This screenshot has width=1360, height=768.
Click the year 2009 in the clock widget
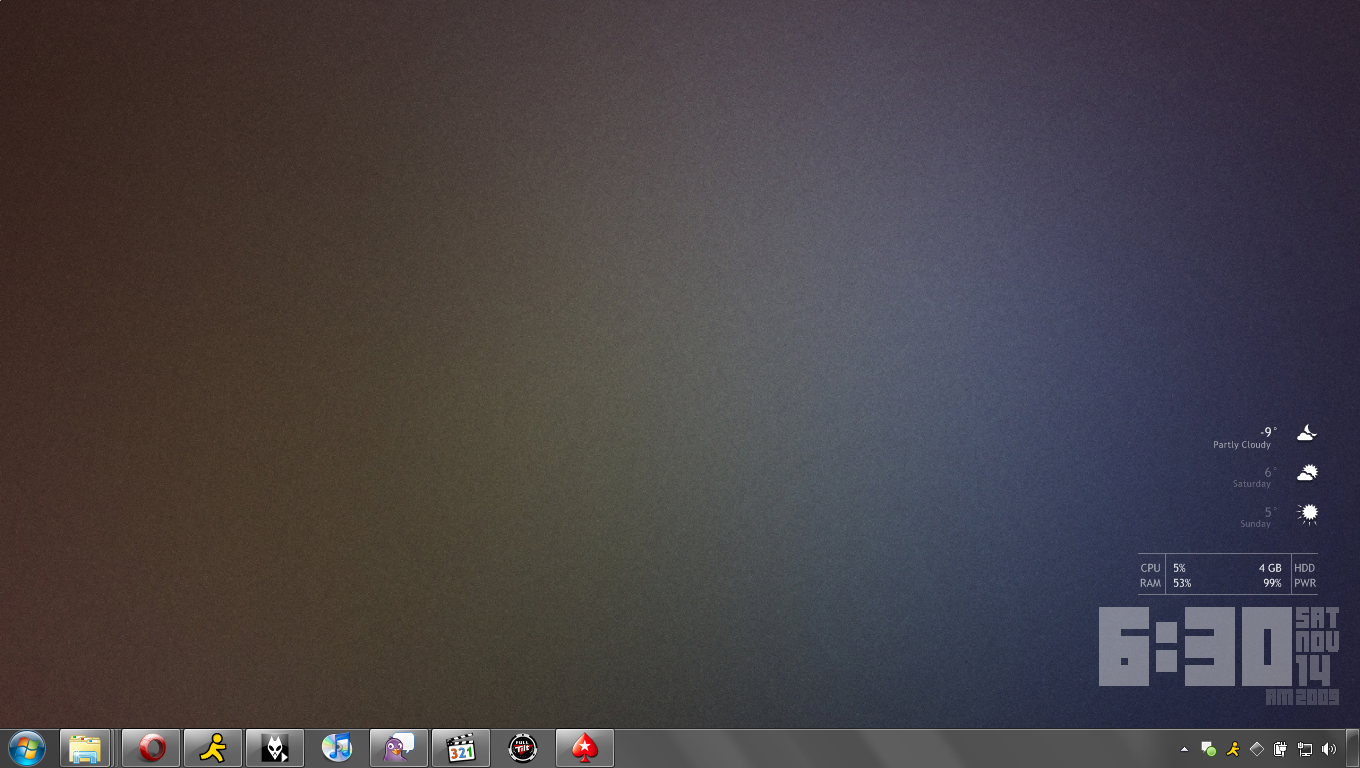coord(1319,697)
